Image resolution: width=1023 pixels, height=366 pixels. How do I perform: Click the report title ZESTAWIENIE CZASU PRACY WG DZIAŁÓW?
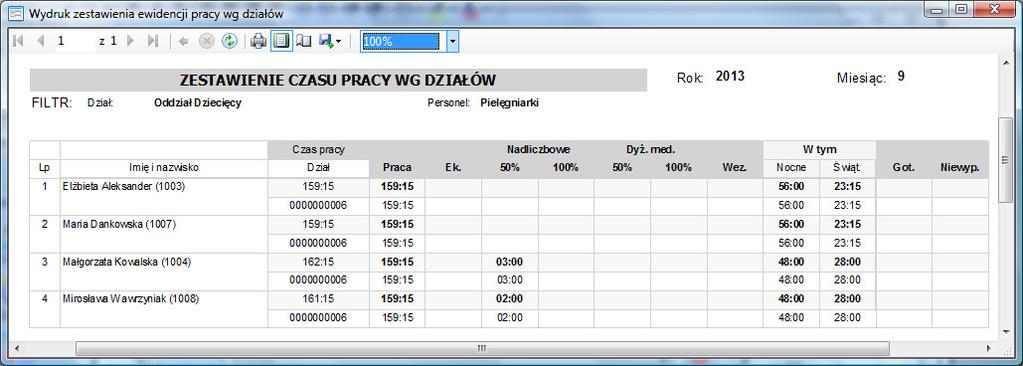(x=337, y=80)
